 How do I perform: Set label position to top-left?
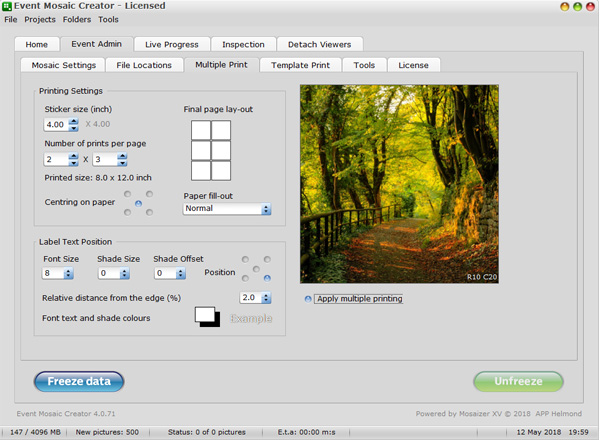point(245,259)
